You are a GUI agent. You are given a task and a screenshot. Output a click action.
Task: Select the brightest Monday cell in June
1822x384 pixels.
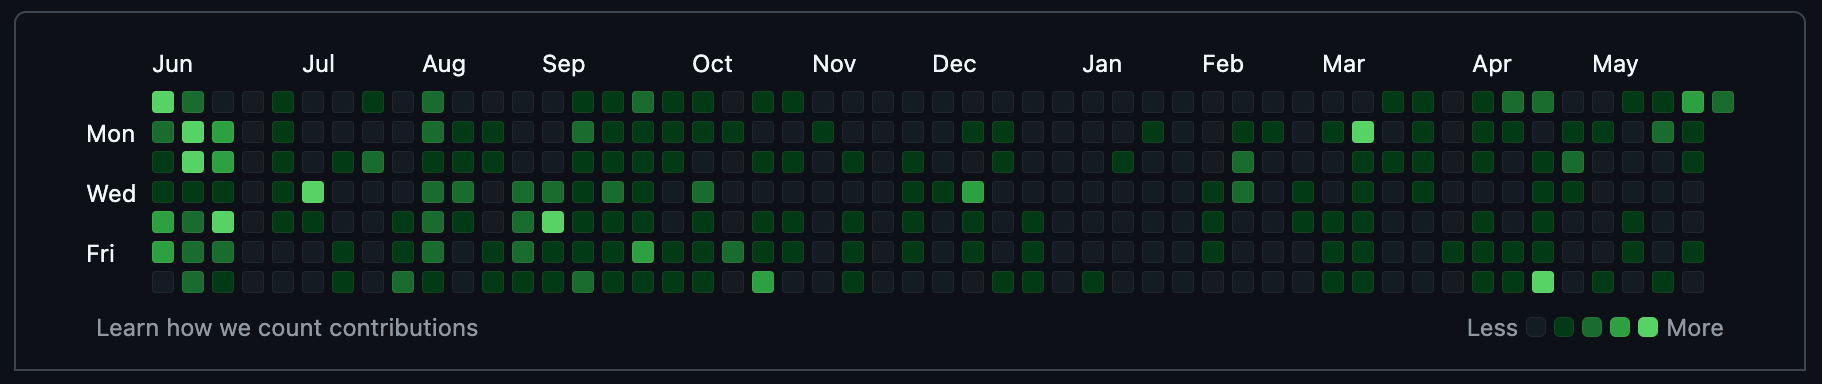(x=193, y=132)
